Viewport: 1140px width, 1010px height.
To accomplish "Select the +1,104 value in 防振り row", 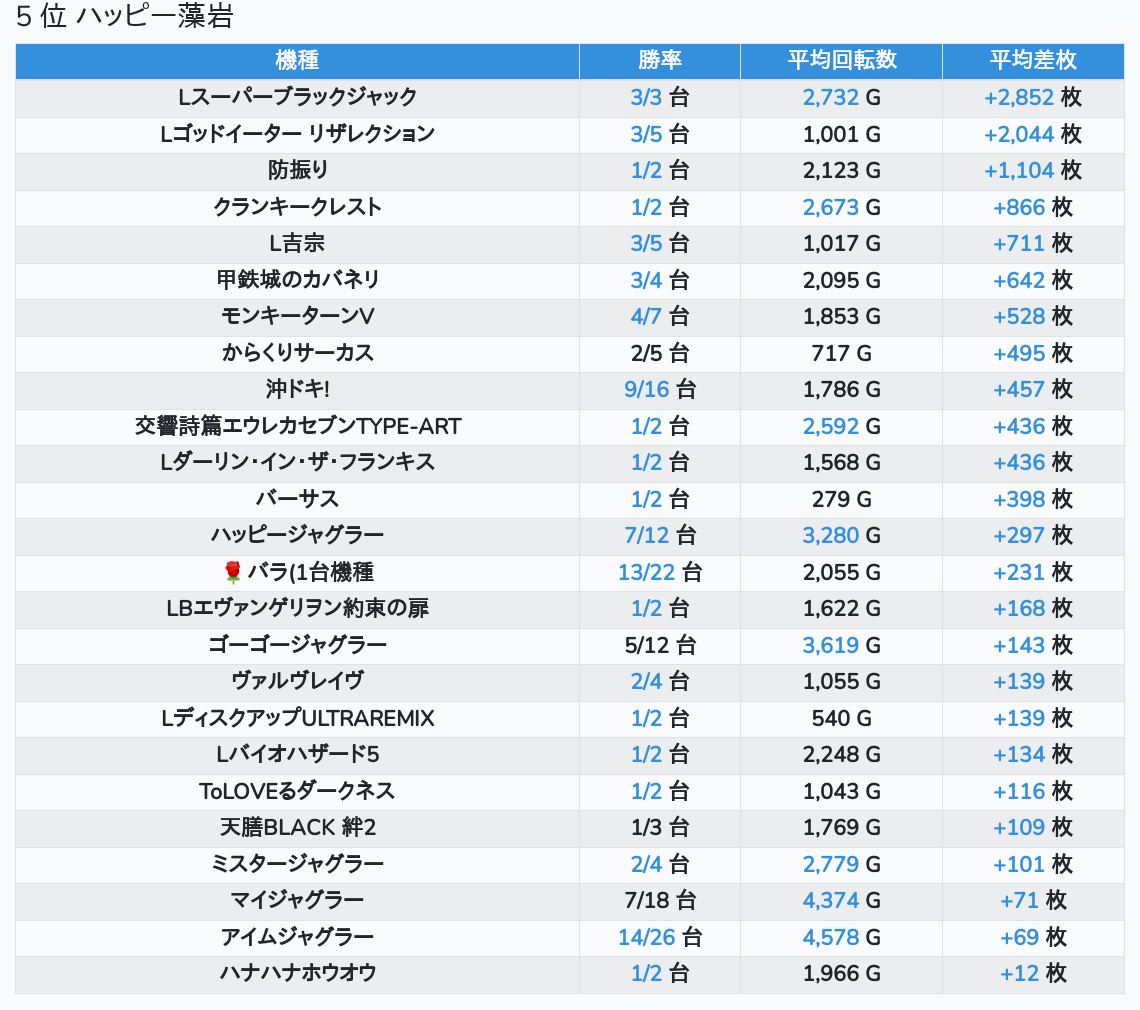I will click(1018, 170).
